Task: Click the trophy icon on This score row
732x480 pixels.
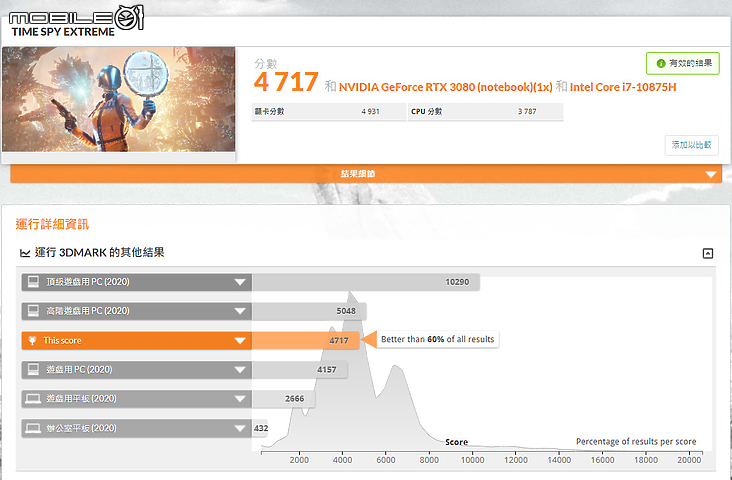Action: (32, 340)
